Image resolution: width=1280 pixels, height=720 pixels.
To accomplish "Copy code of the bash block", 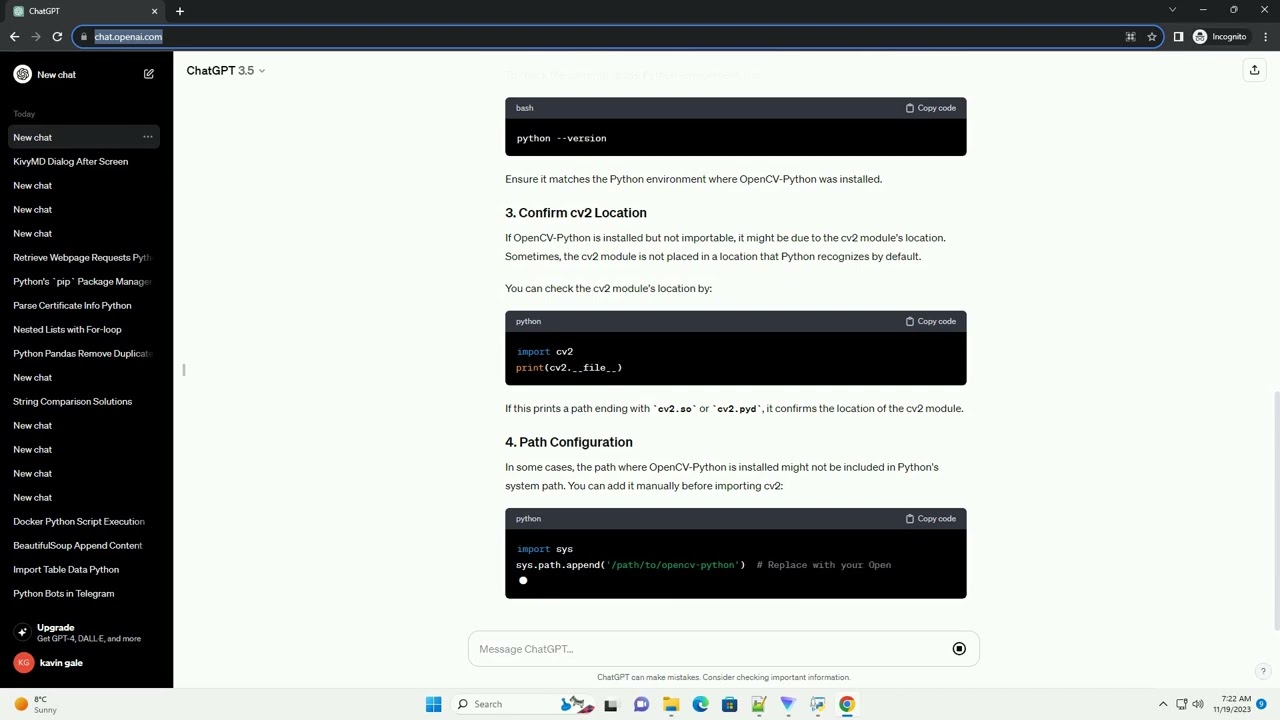I will tap(931, 108).
